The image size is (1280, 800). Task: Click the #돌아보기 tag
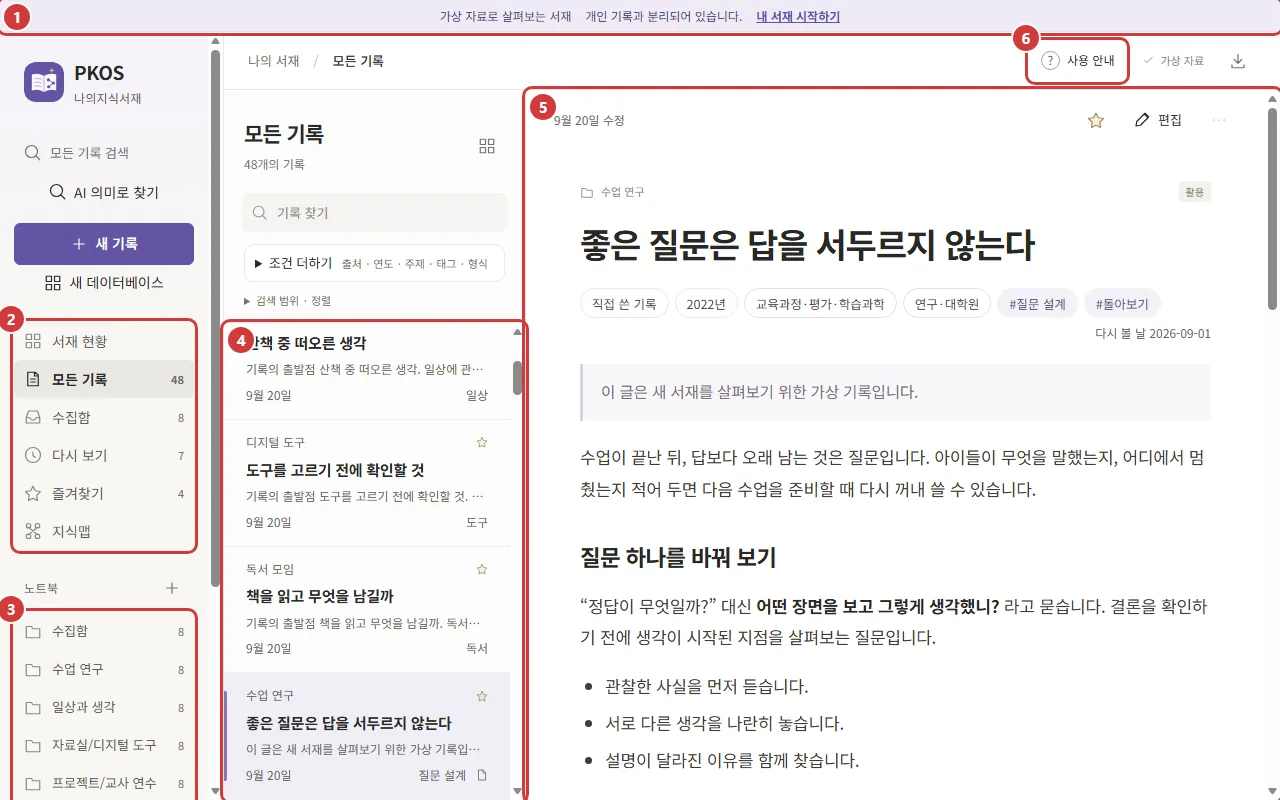tap(1122, 304)
